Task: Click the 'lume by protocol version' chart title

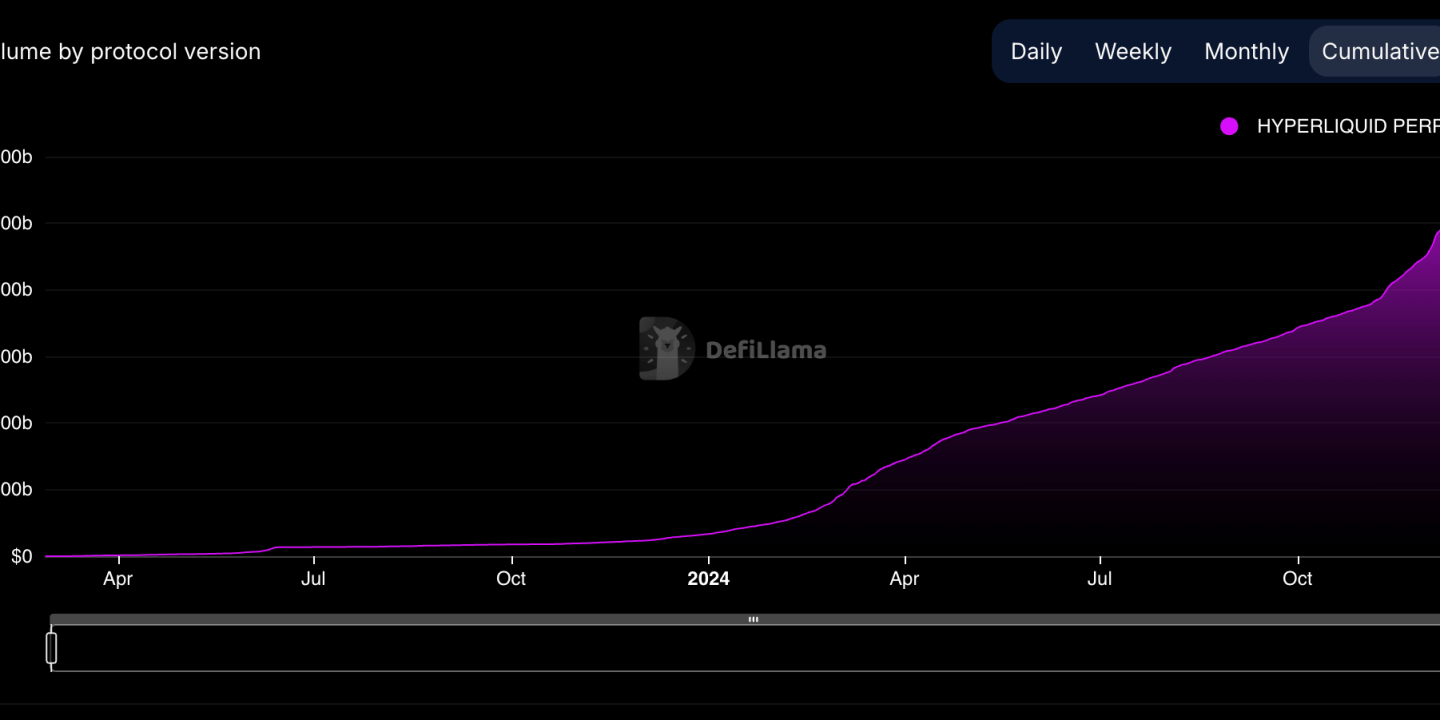Action: pos(130,52)
